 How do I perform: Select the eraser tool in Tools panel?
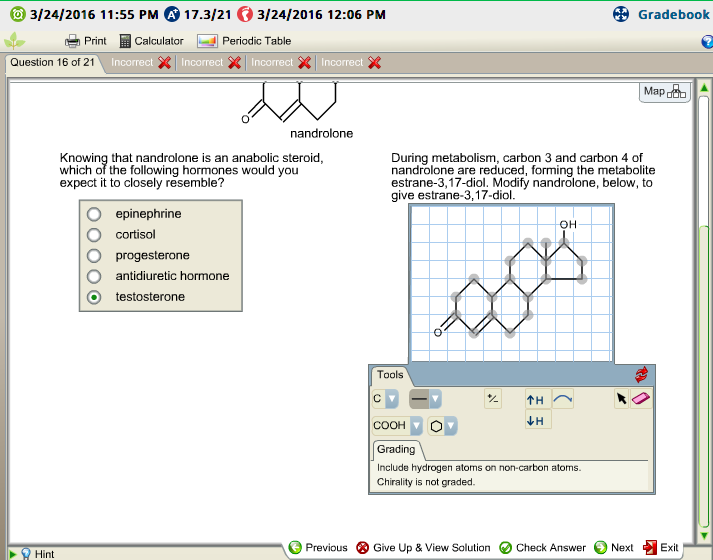point(642,399)
